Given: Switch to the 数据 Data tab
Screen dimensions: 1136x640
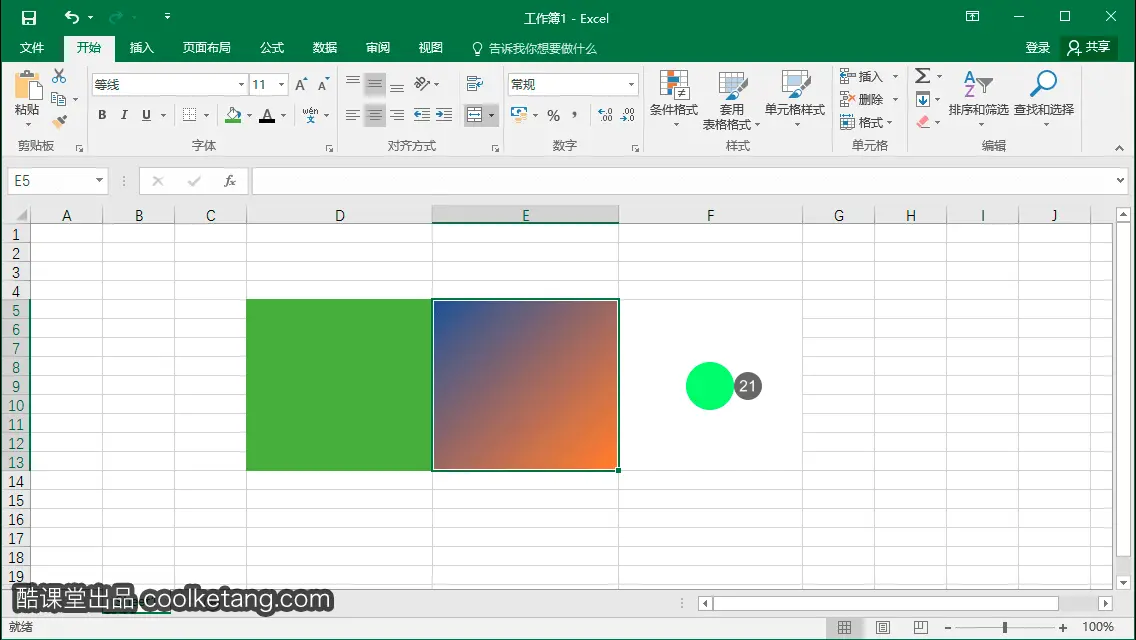Looking at the screenshot, I should point(325,48).
